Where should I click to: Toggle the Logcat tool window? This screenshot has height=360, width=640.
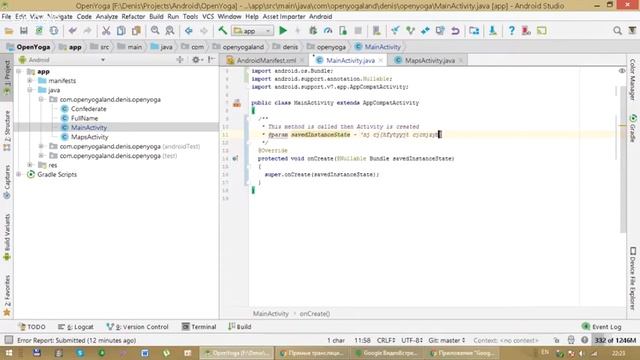pyautogui.click(x=76, y=327)
